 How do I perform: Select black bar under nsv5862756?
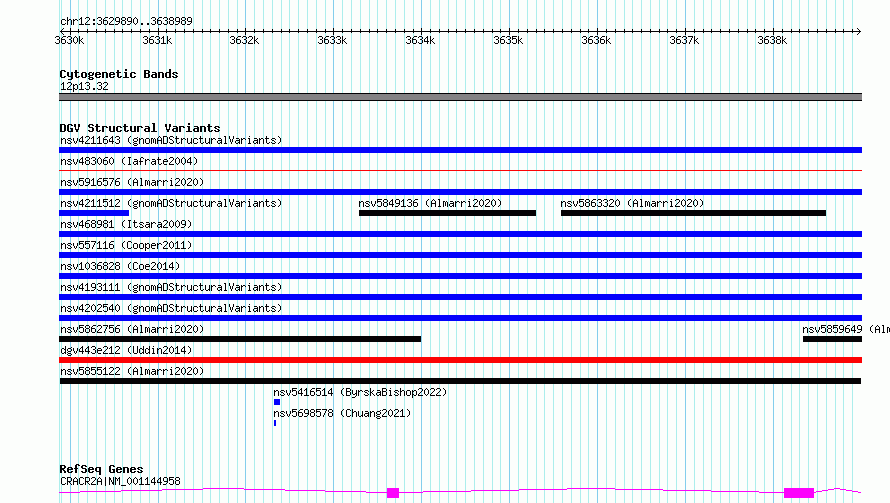[240, 339]
